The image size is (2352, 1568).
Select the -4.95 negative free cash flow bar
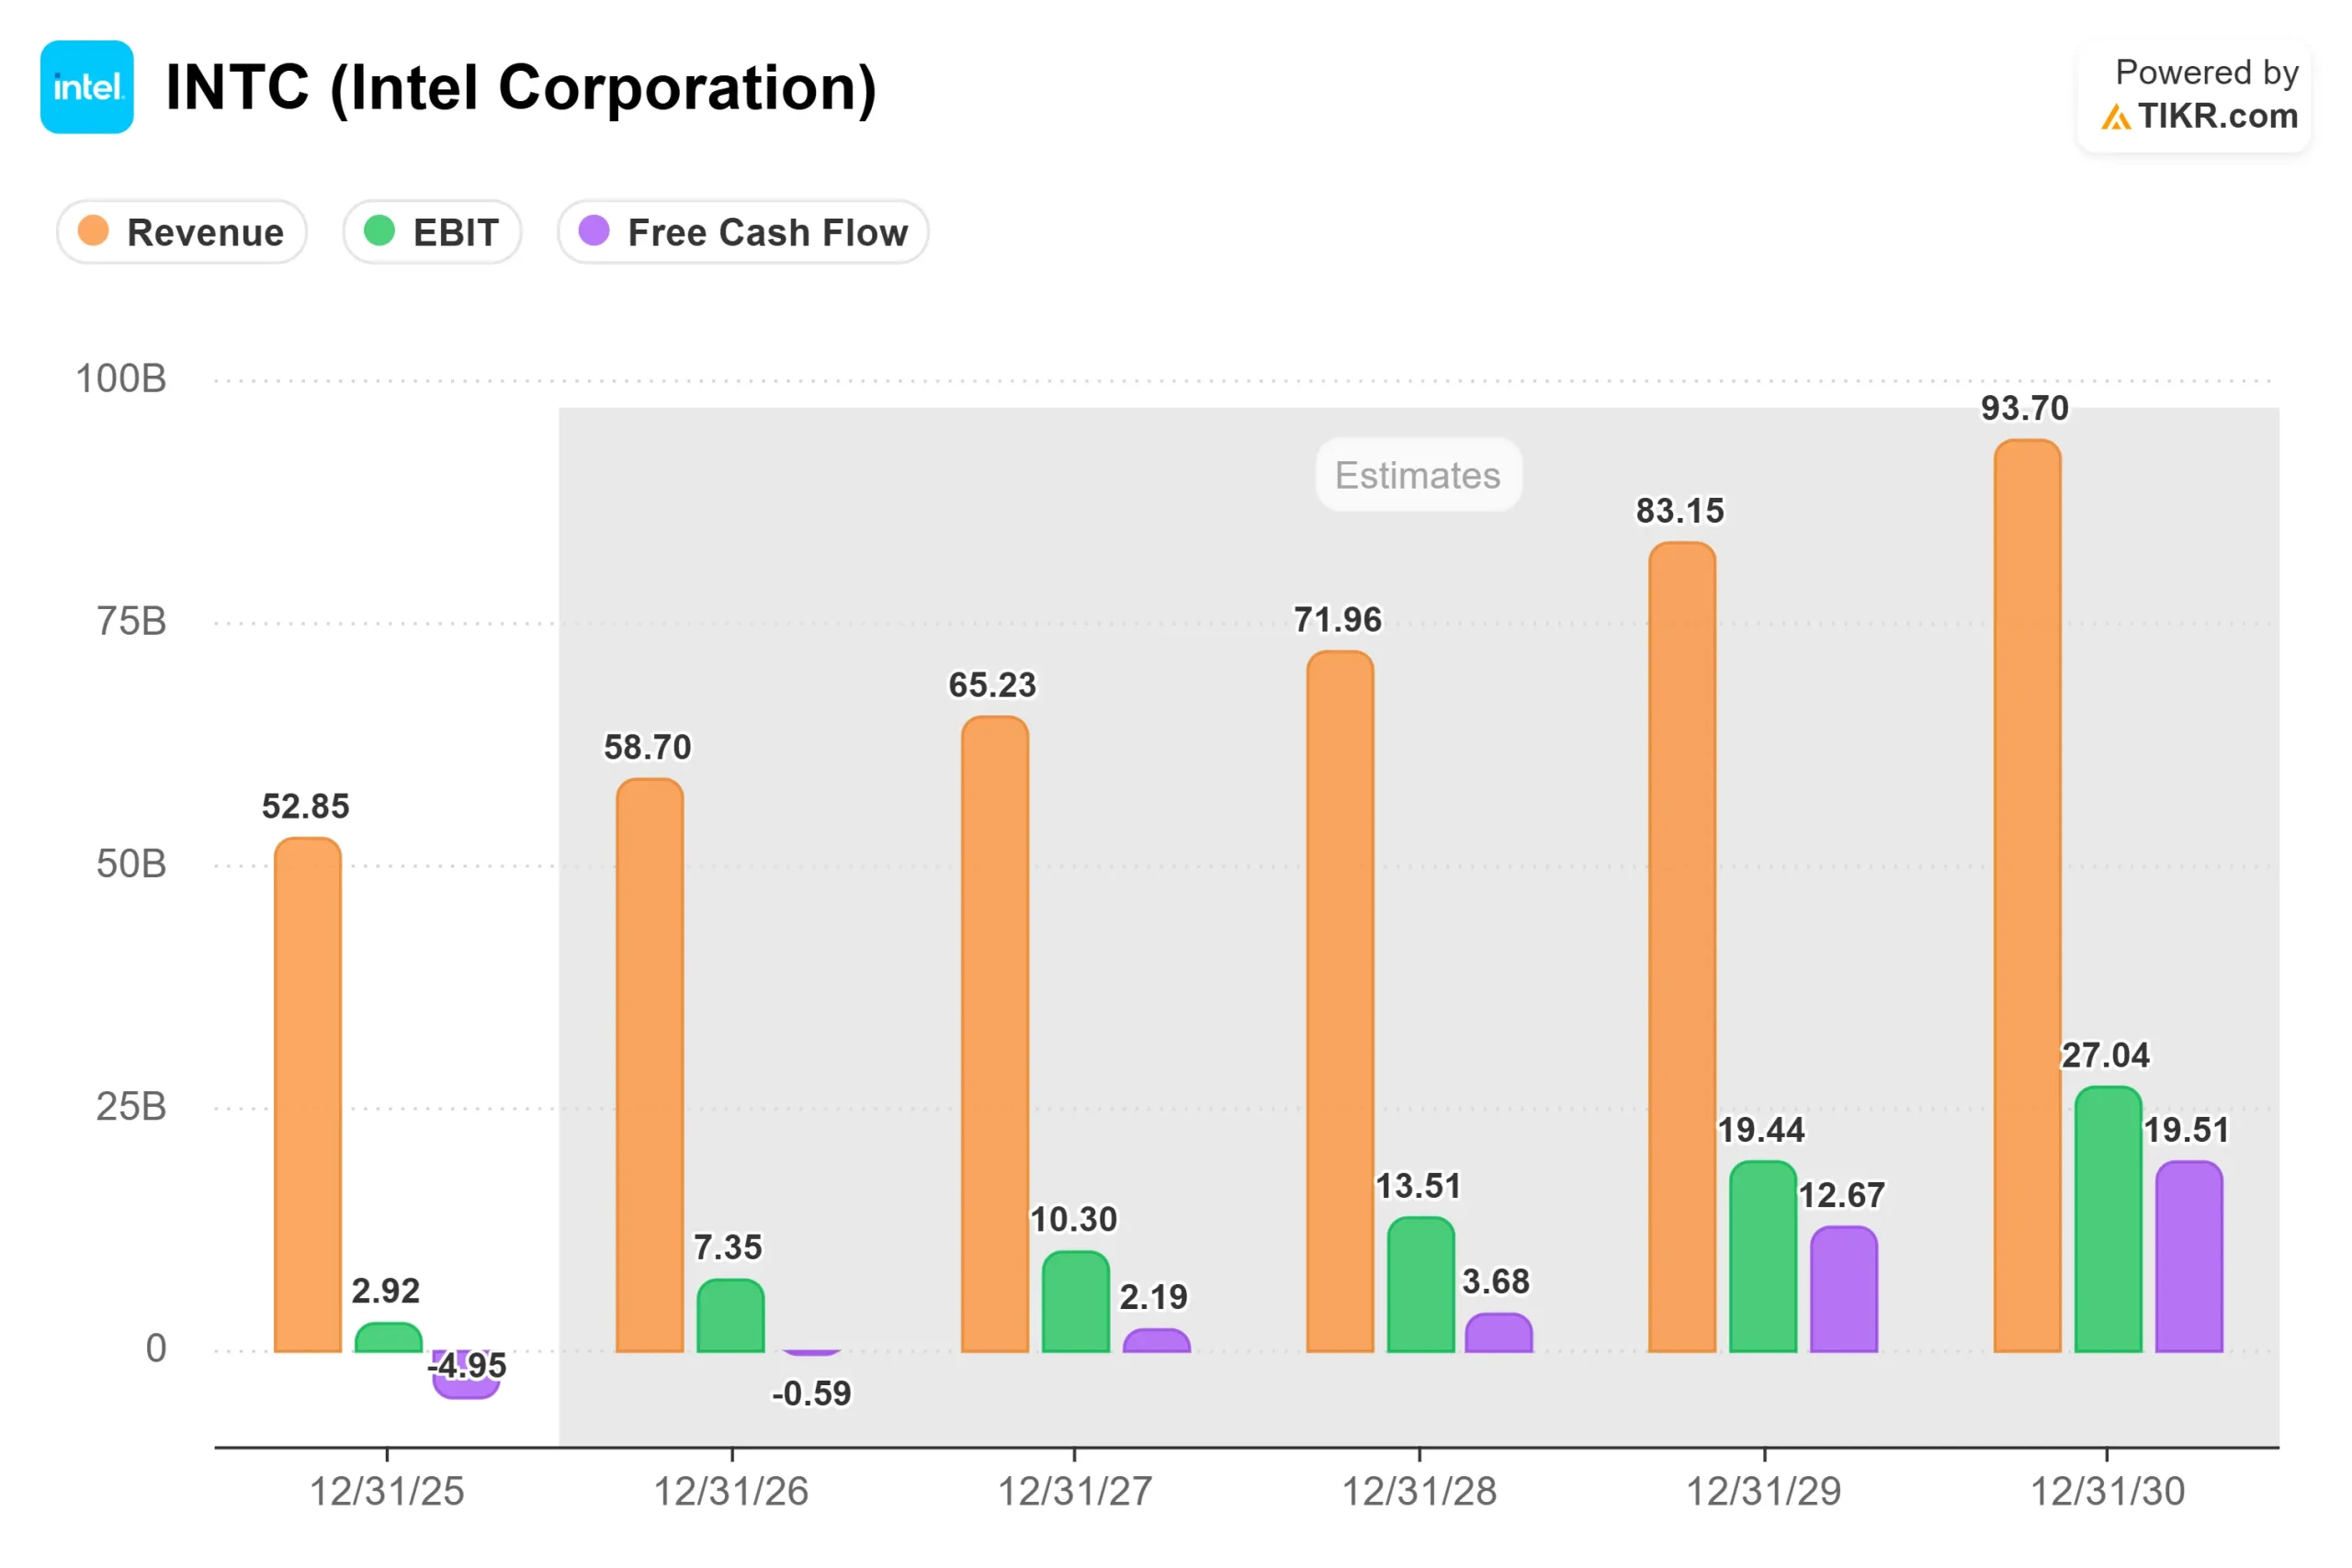point(466,1375)
